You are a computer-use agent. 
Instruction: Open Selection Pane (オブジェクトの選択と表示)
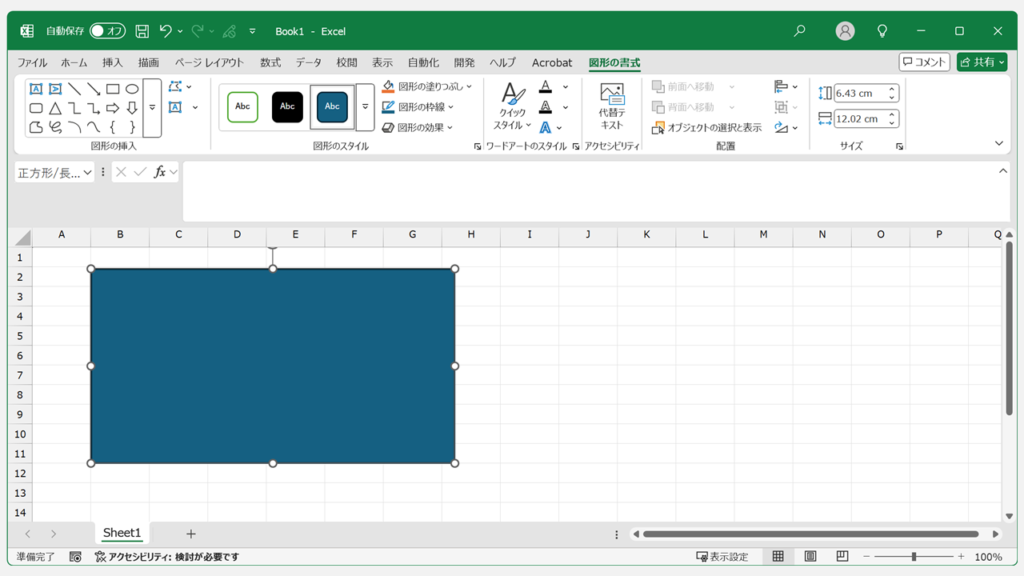(x=707, y=127)
